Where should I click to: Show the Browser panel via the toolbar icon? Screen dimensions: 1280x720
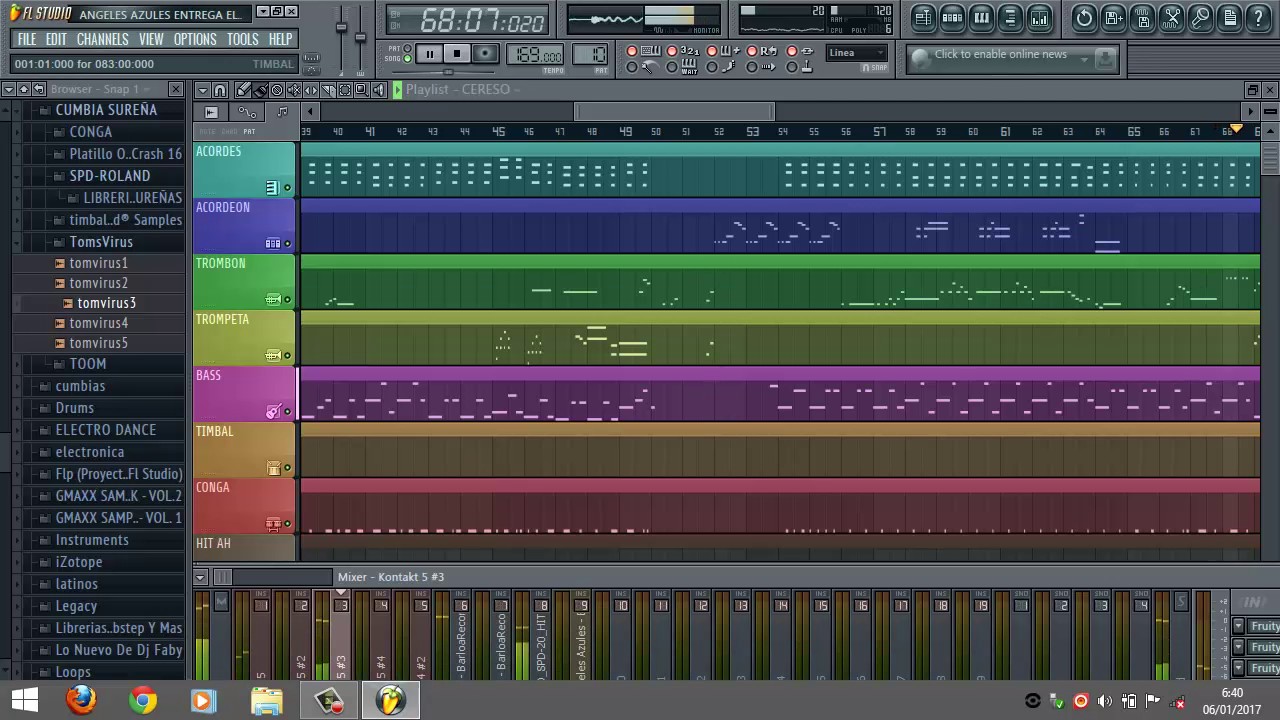1010,18
